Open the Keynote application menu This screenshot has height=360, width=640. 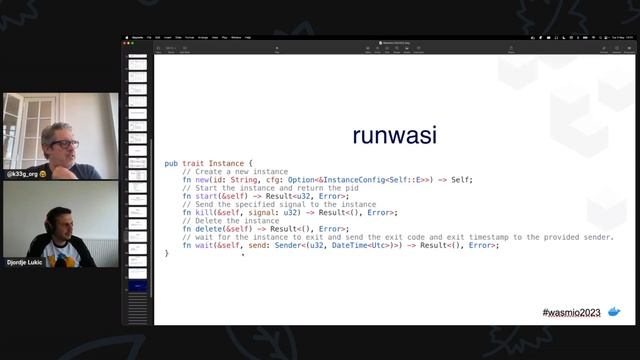[x=138, y=38]
